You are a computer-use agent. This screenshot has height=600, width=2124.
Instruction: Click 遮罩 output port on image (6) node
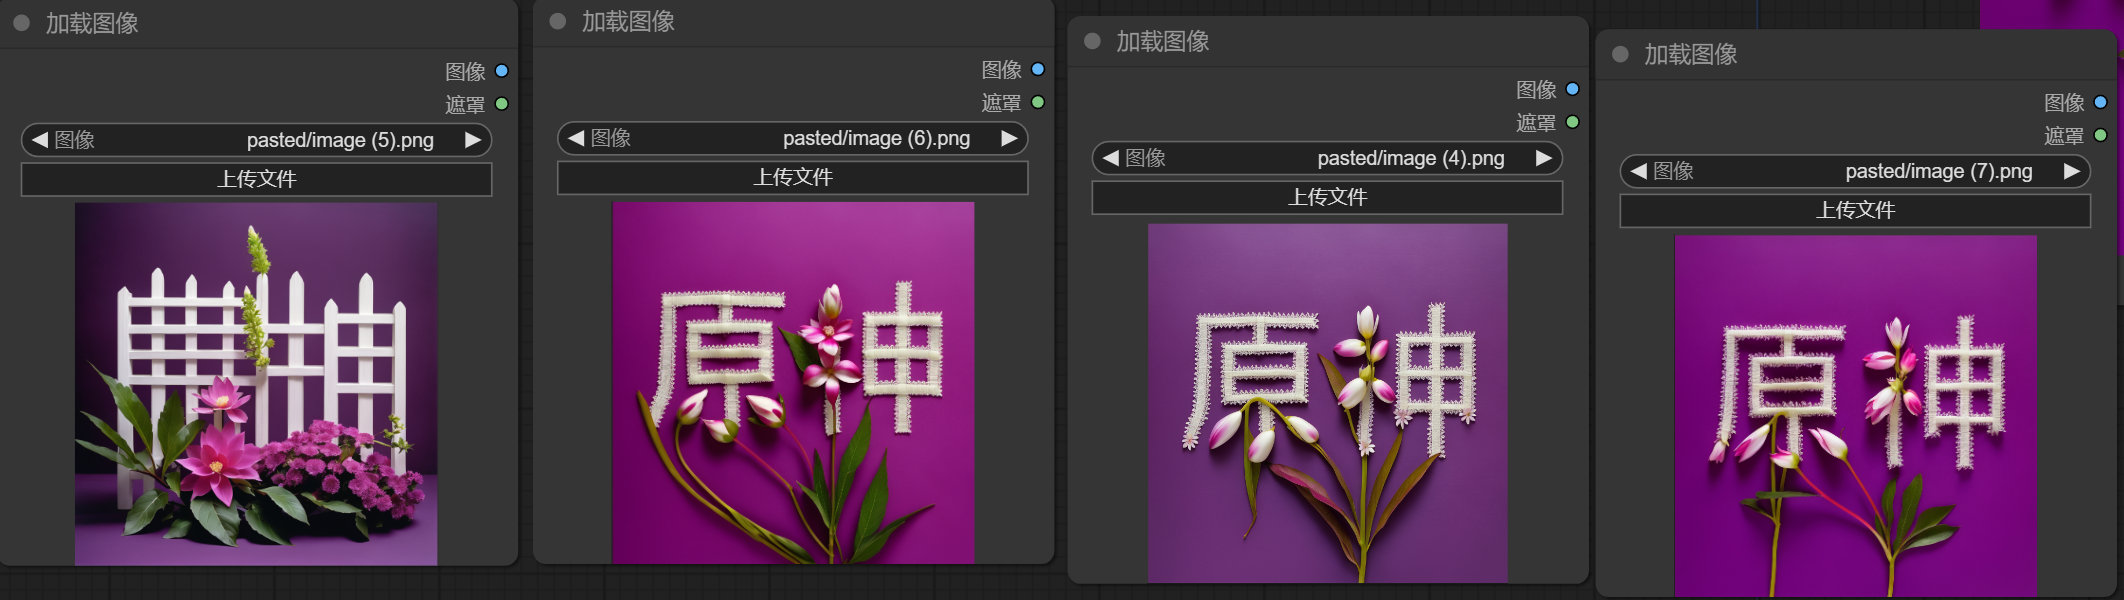pos(1038,102)
